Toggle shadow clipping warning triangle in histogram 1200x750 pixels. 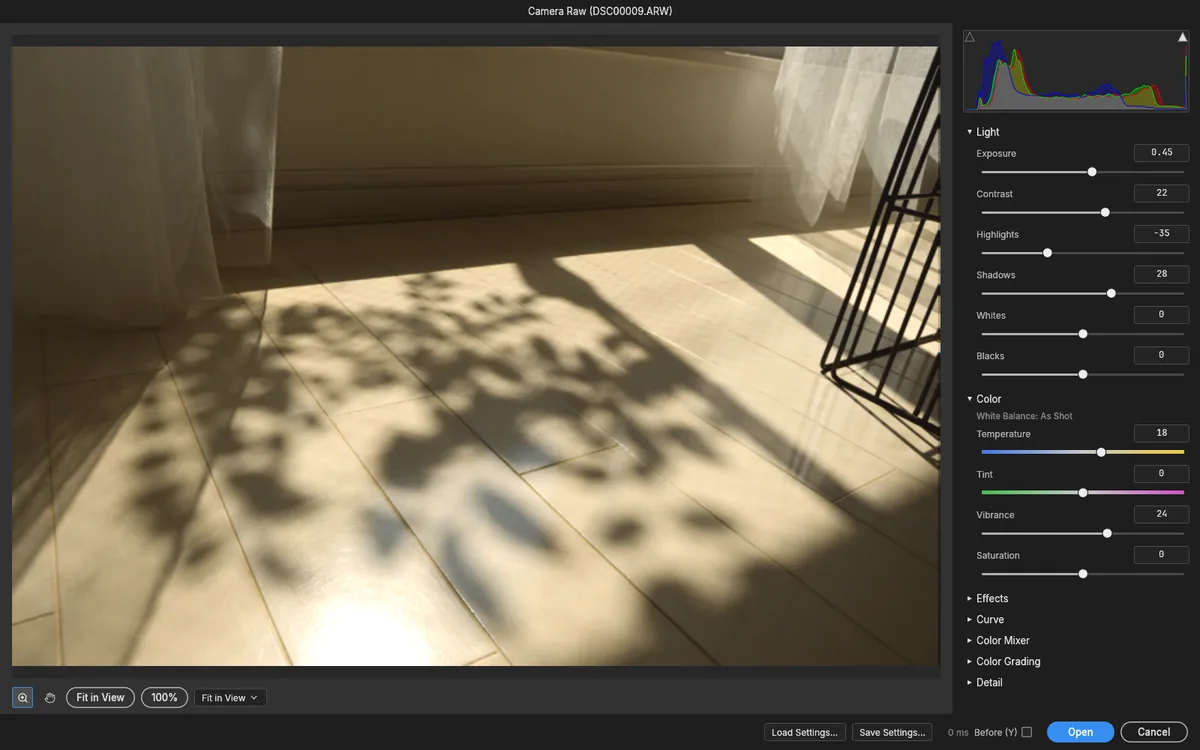pyautogui.click(x=970, y=37)
